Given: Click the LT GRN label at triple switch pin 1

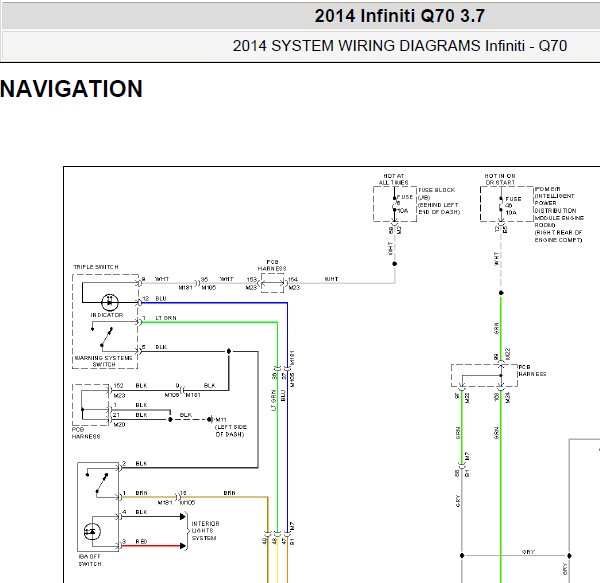Looking at the screenshot, I should pos(166,318).
